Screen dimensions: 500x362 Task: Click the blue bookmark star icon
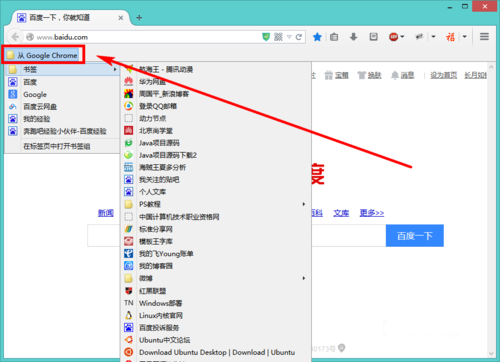tap(317, 37)
